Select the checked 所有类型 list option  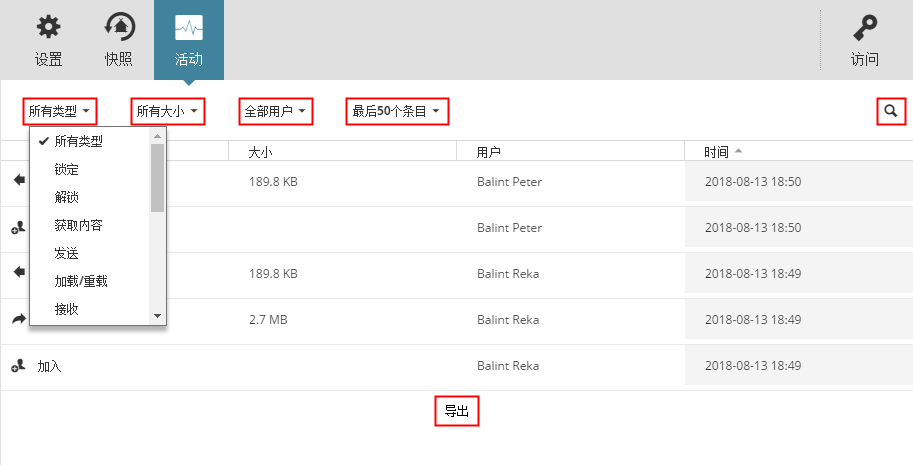[78, 142]
